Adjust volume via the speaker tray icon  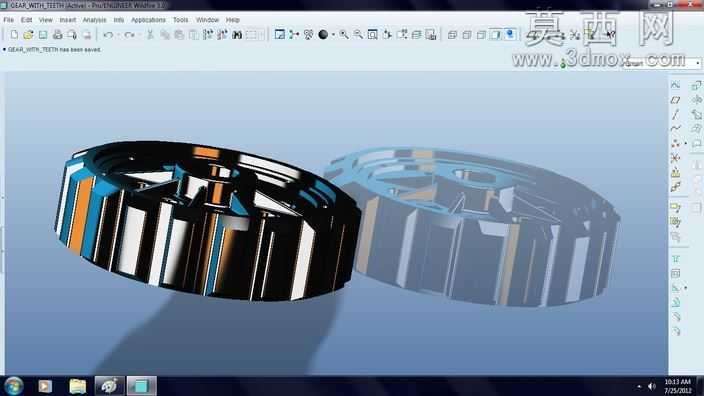point(651,386)
